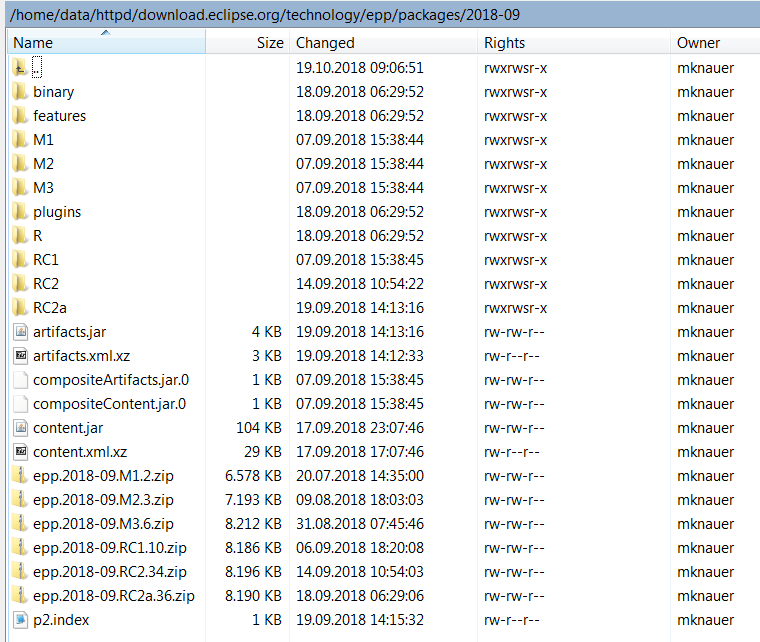Click epp.2018-09.RC2.34.zip archive icon
The height and width of the screenshot is (642, 760).
tap(20, 571)
